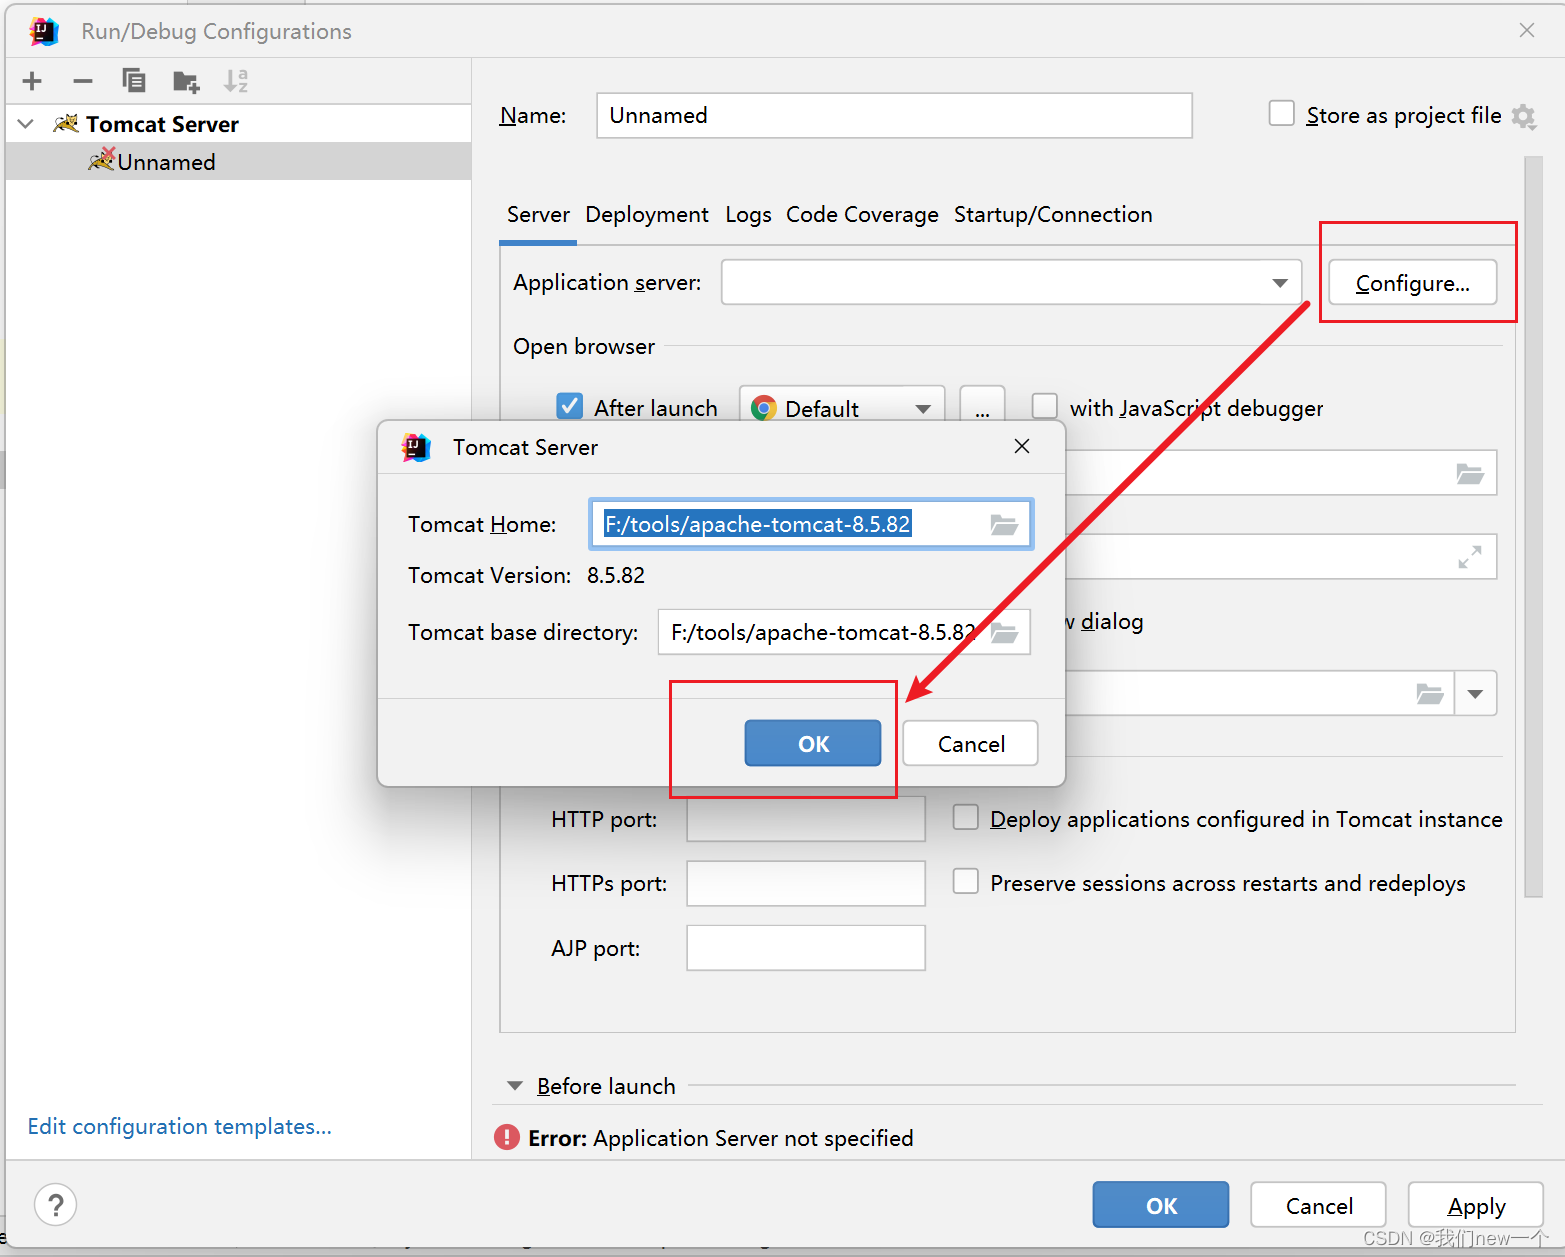Check Deploy applications configured in Tomcat instance
This screenshot has width=1565, height=1257.
[965, 818]
